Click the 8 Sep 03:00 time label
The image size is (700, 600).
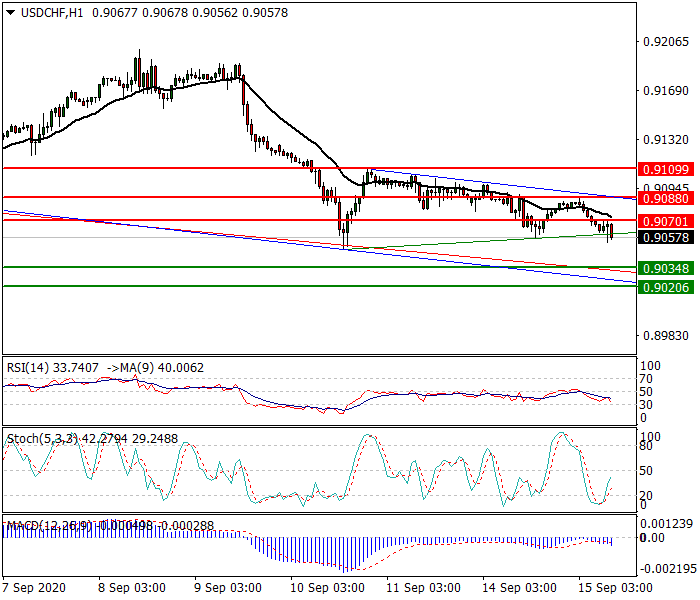pyautogui.click(x=132, y=588)
